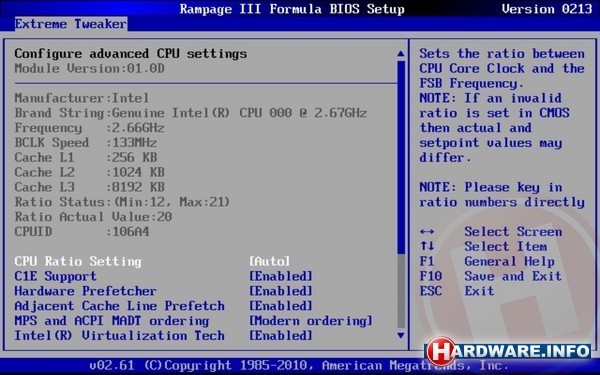Screen dimensions: 600x375
Task: Click the Brand String line
Action: coord(191,113)
